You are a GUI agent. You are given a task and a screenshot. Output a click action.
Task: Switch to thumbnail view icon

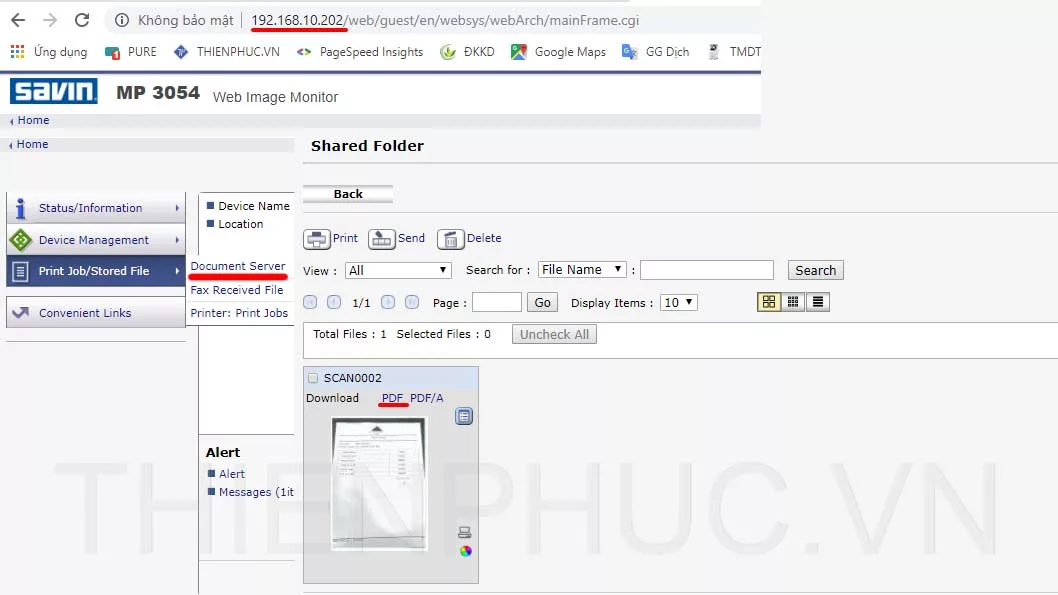pyautogui.click(x=769, y=302)
